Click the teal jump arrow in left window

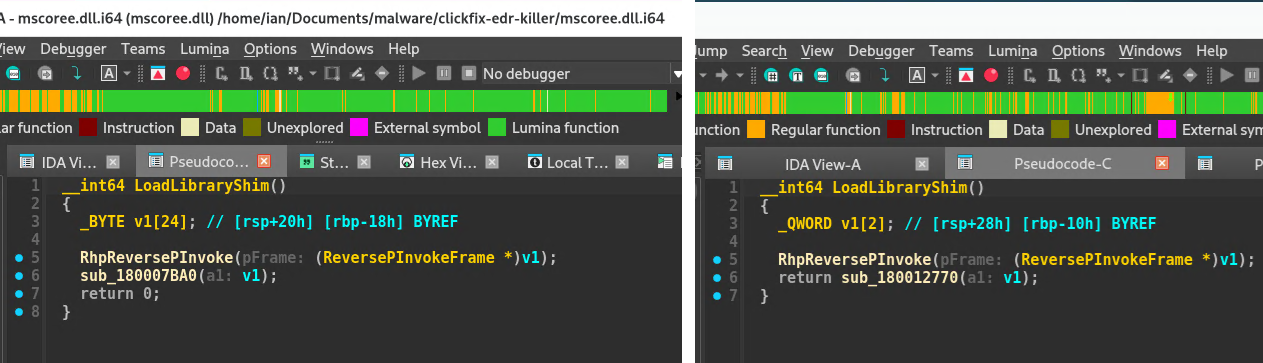[77, 73]
